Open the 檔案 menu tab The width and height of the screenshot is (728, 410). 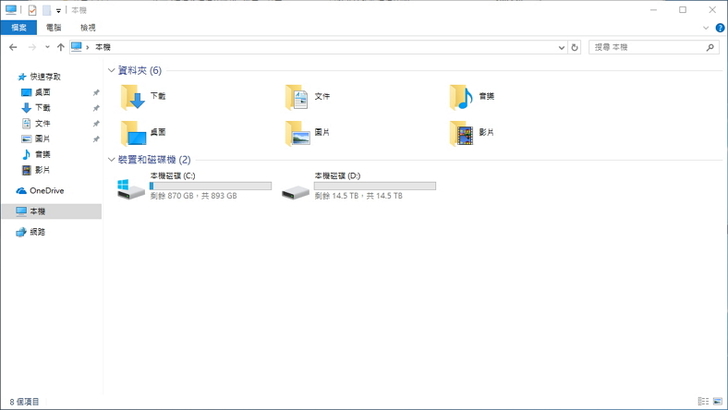tap(19, 27)
